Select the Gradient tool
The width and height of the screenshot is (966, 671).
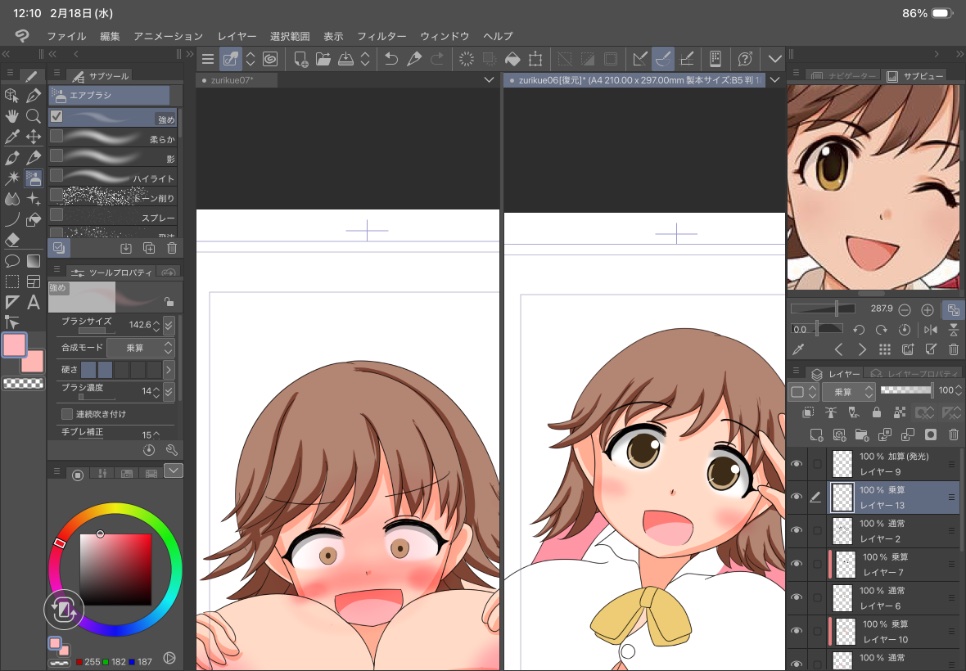tap(33, 261)
